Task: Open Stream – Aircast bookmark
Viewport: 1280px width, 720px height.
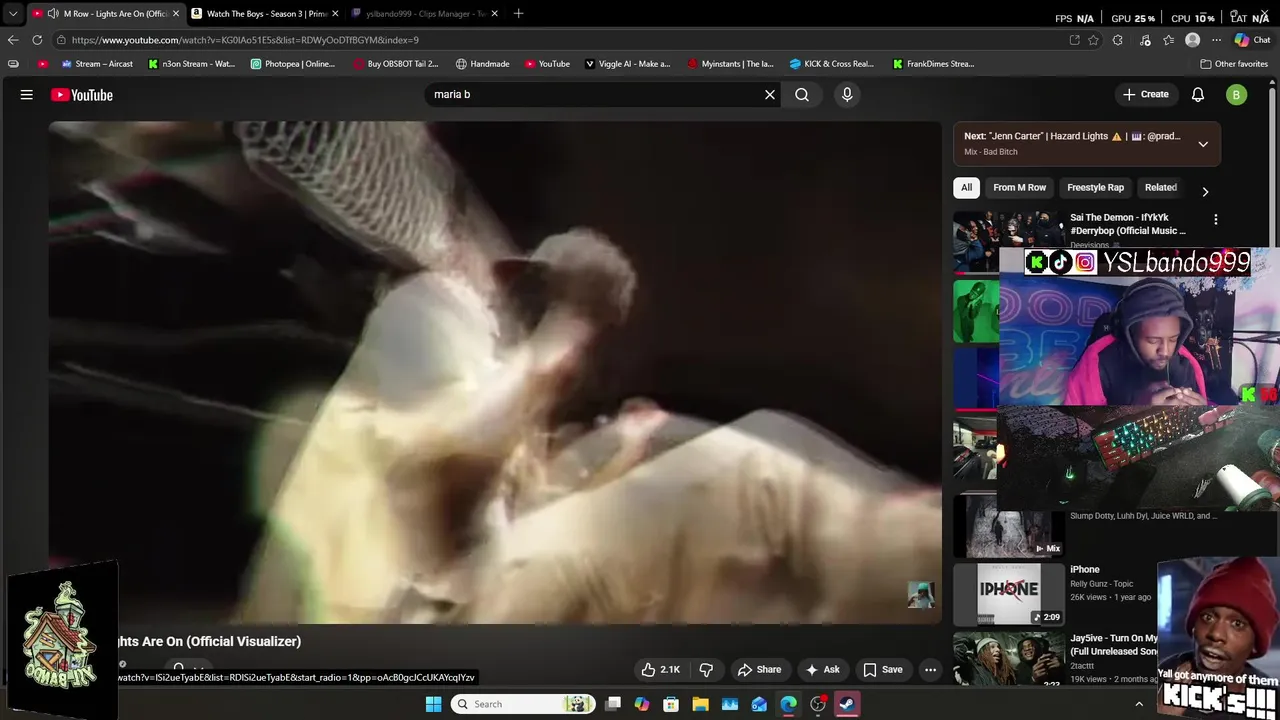Action: [97, 64]
